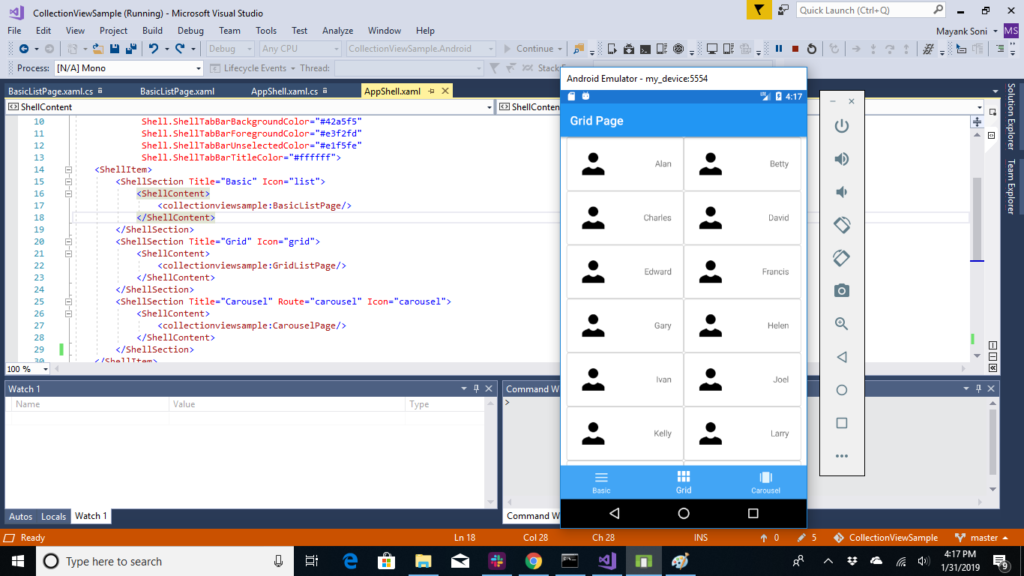Open emulator extended controls (three dots)
The width and height of the screenshot is (1024, 576).
[x=842, y=456]
